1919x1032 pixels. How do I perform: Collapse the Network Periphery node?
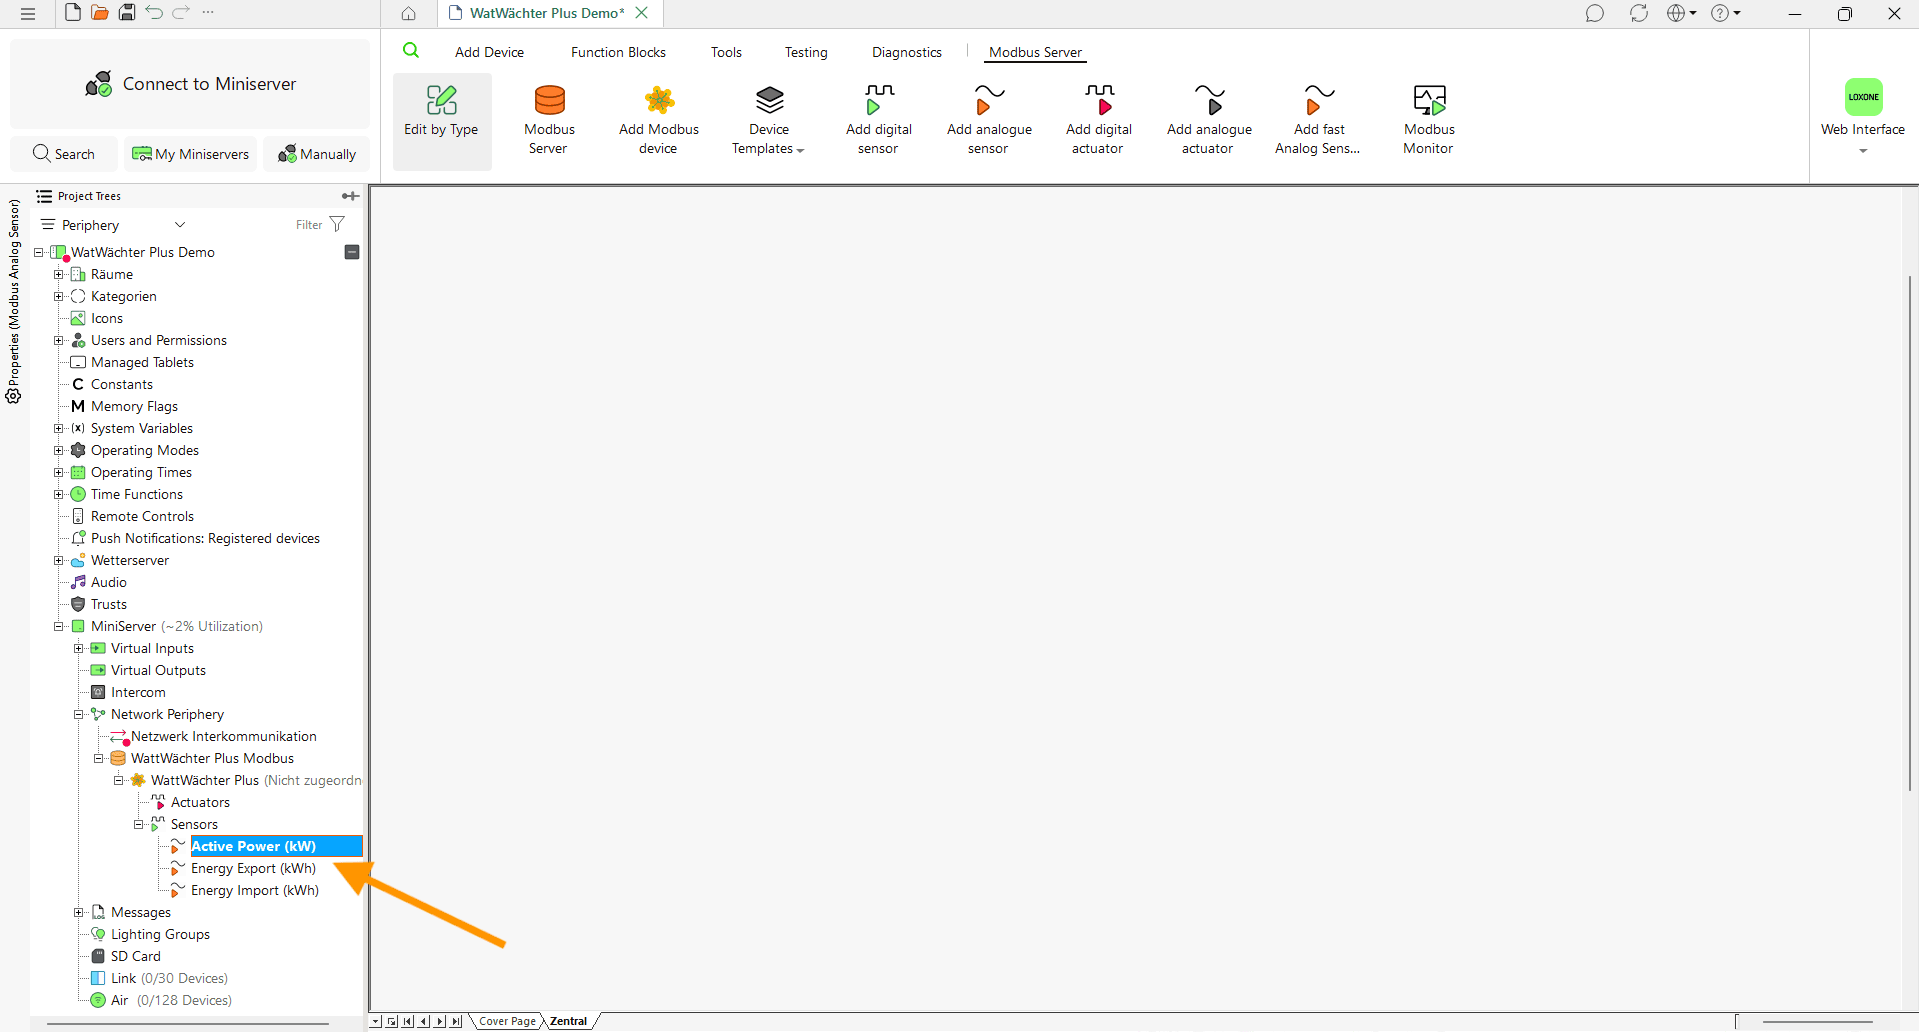coord(78,714)
